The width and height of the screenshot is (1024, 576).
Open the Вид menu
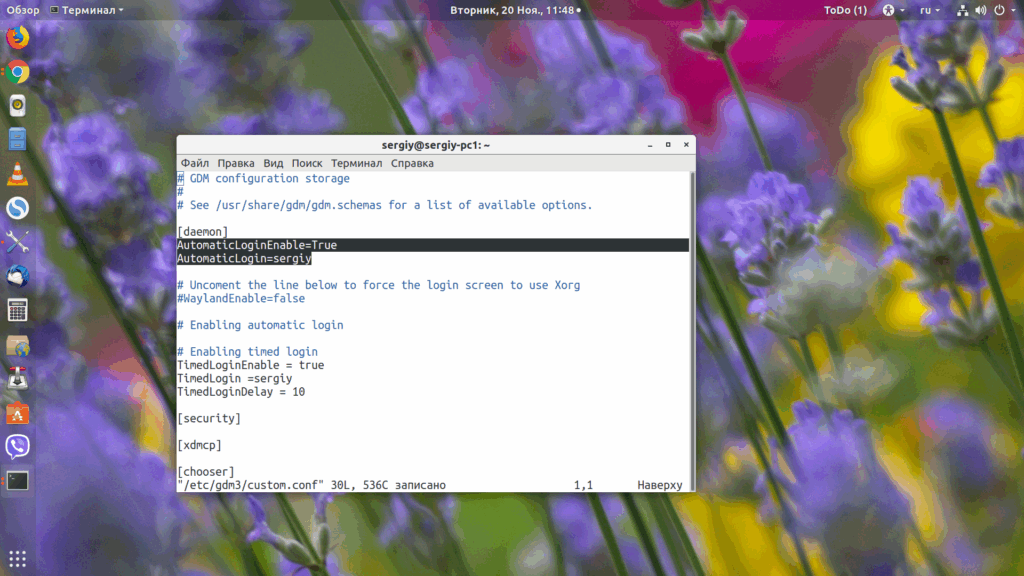click(x=273, y=163)
